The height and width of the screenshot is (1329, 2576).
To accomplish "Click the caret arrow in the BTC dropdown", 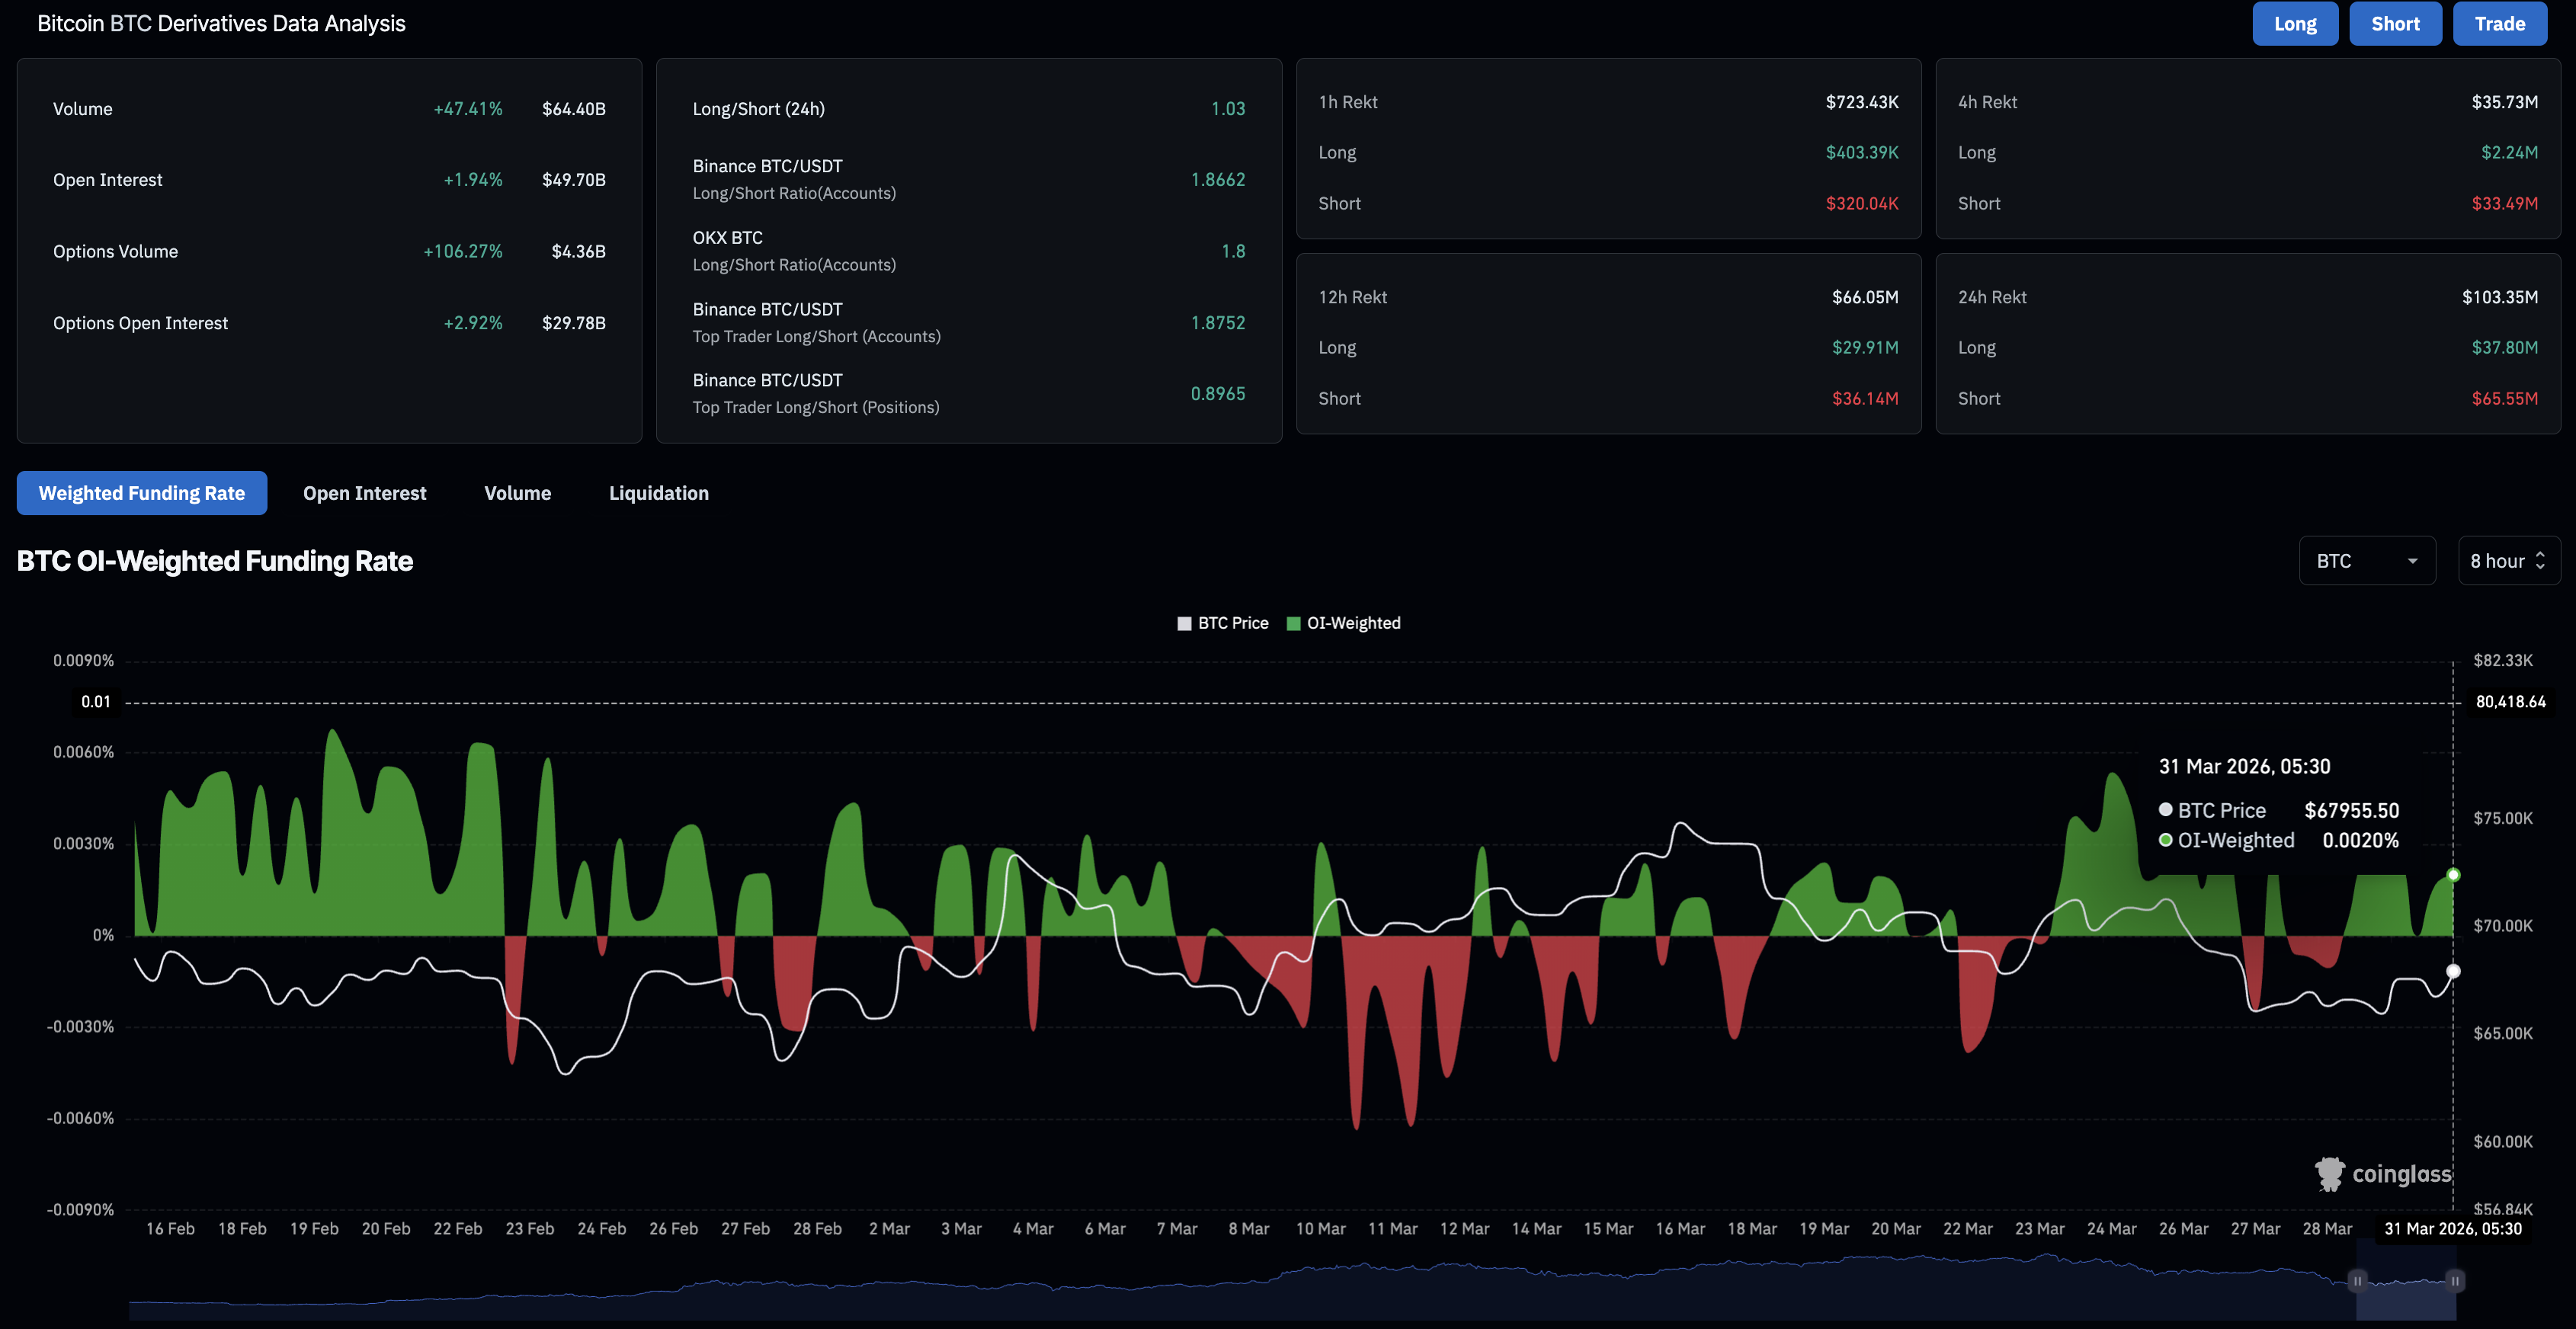I will coord(2412,561).
